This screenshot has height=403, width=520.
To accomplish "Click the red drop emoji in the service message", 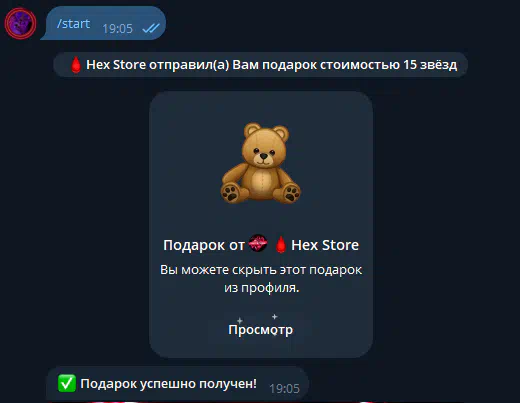I will coord(76,65).
